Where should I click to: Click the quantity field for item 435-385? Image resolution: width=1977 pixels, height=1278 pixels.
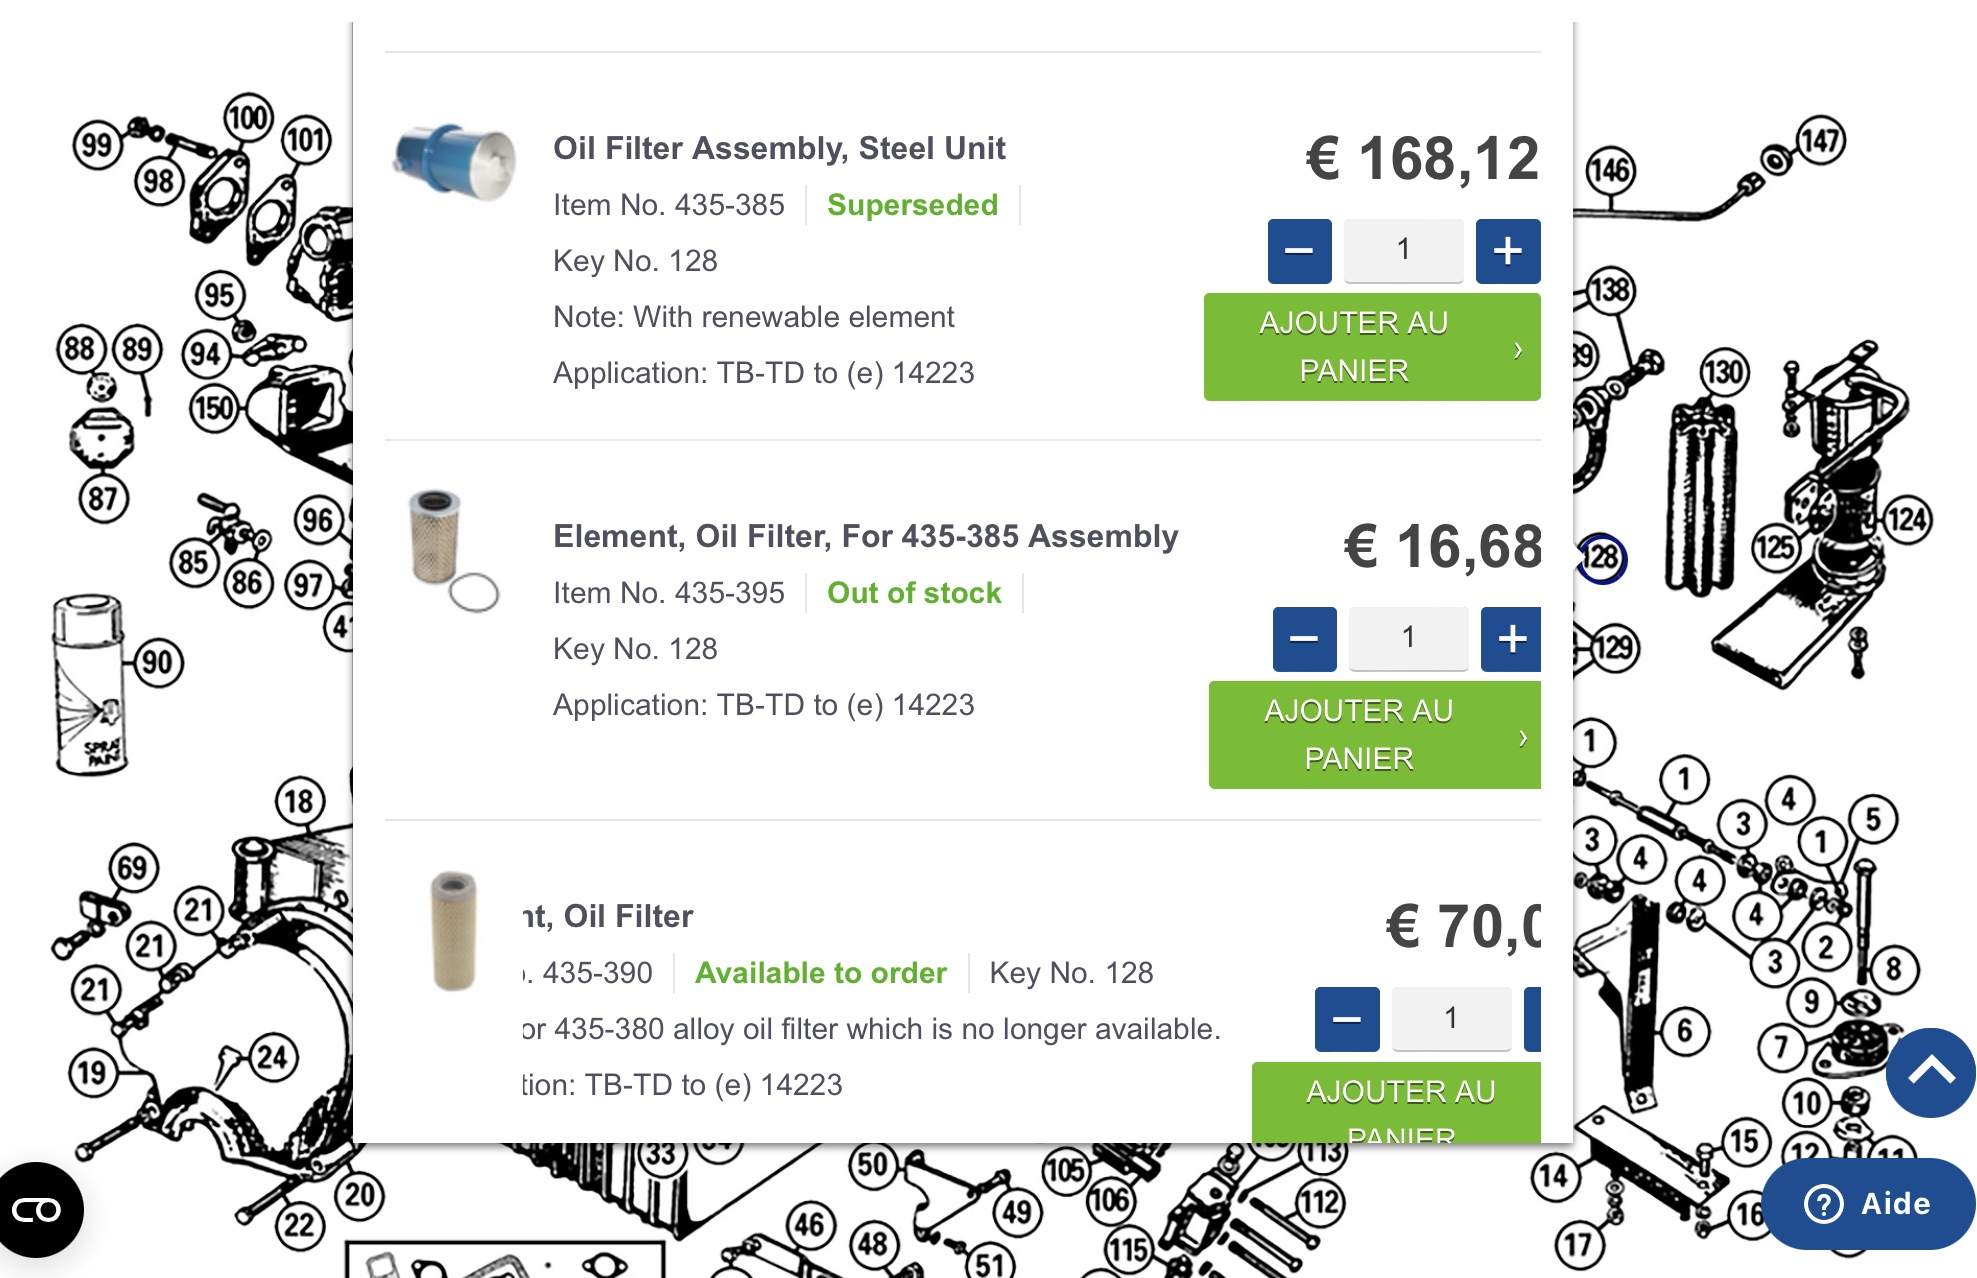point(1403,250)
